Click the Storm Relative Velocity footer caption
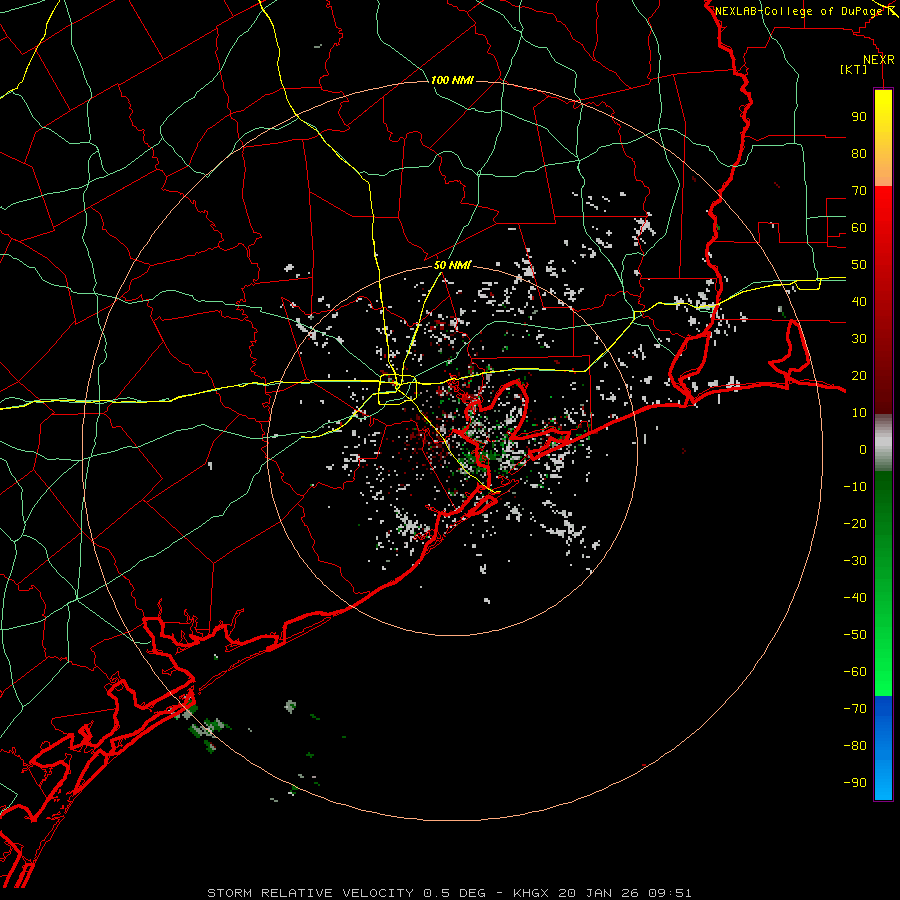 click(449, 893)
